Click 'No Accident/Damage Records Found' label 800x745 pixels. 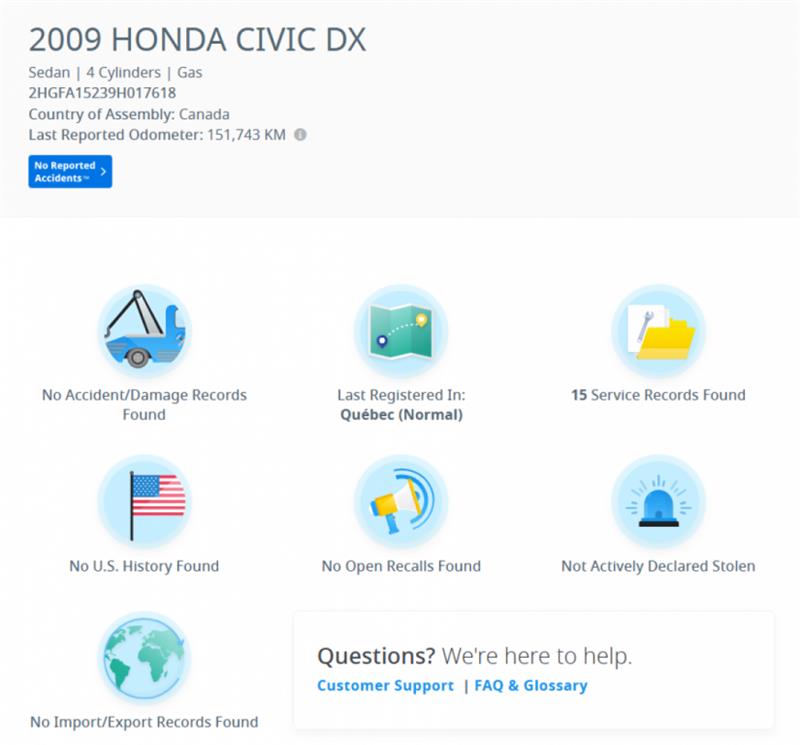[x=144, y=405]
